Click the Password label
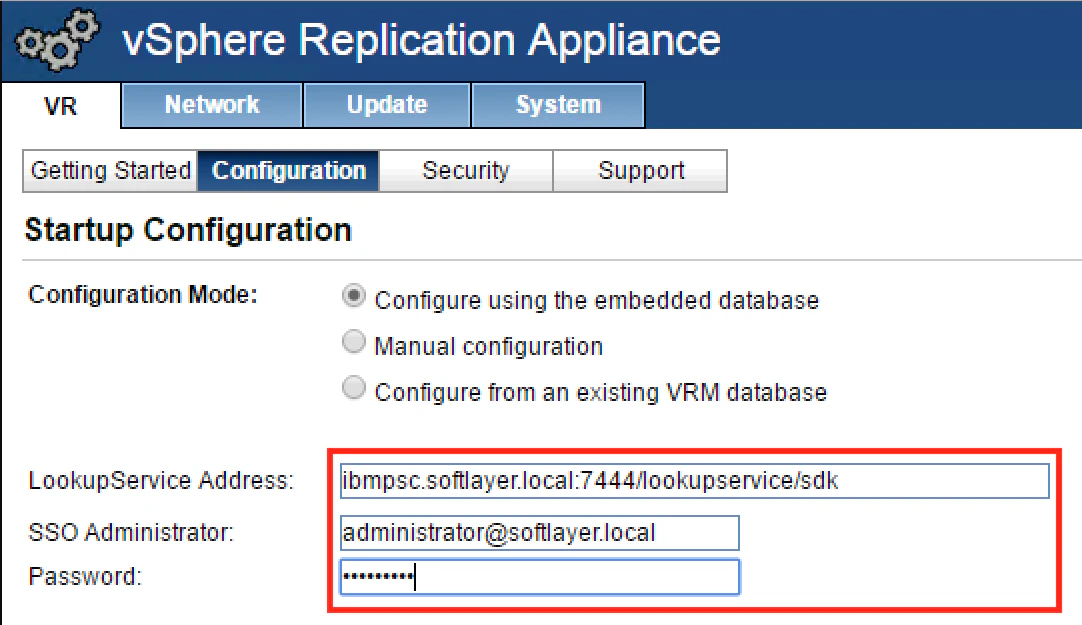Viewport: 1082px width, 625px height. pyautogui.click(x=85, y=576)
